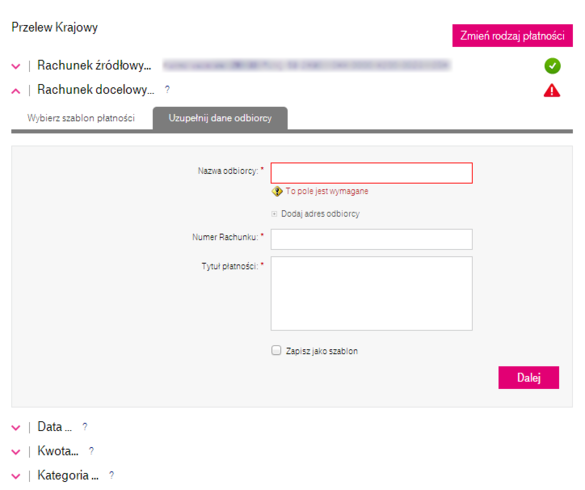Open help question mark next to Data

pos(85,427)
